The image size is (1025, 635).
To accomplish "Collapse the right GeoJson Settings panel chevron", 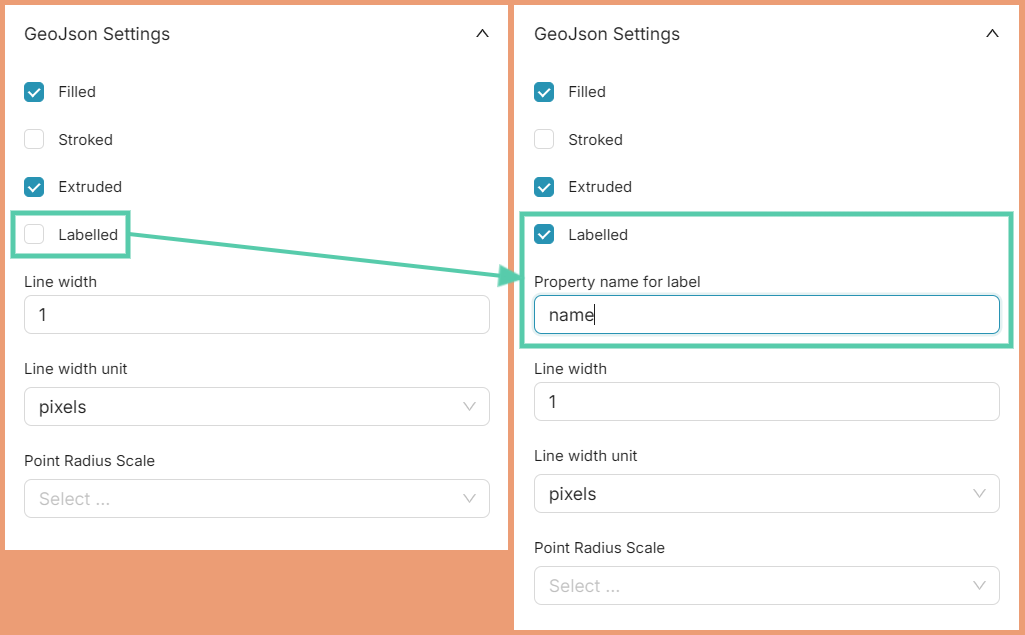I will [x=992, y=34].
